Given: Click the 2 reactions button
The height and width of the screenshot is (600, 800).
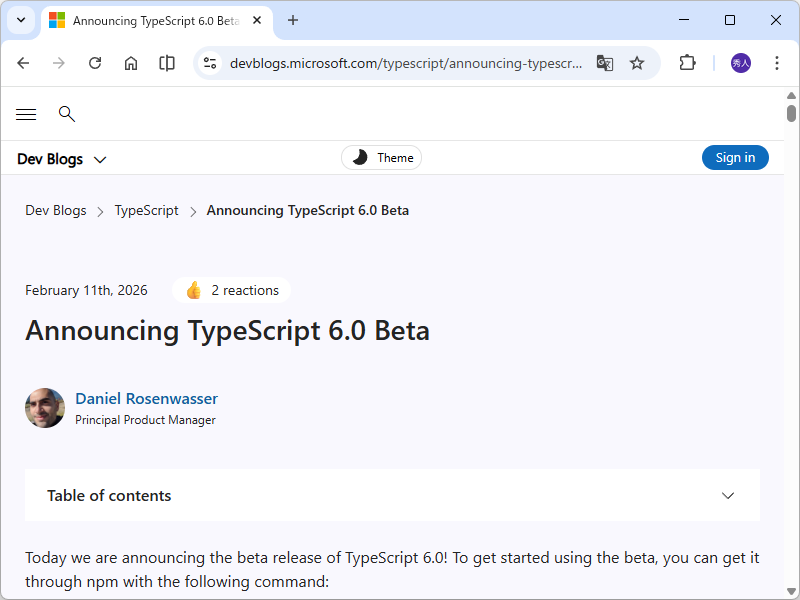Looking at the screenshot, I should click(x=232, y=291).
